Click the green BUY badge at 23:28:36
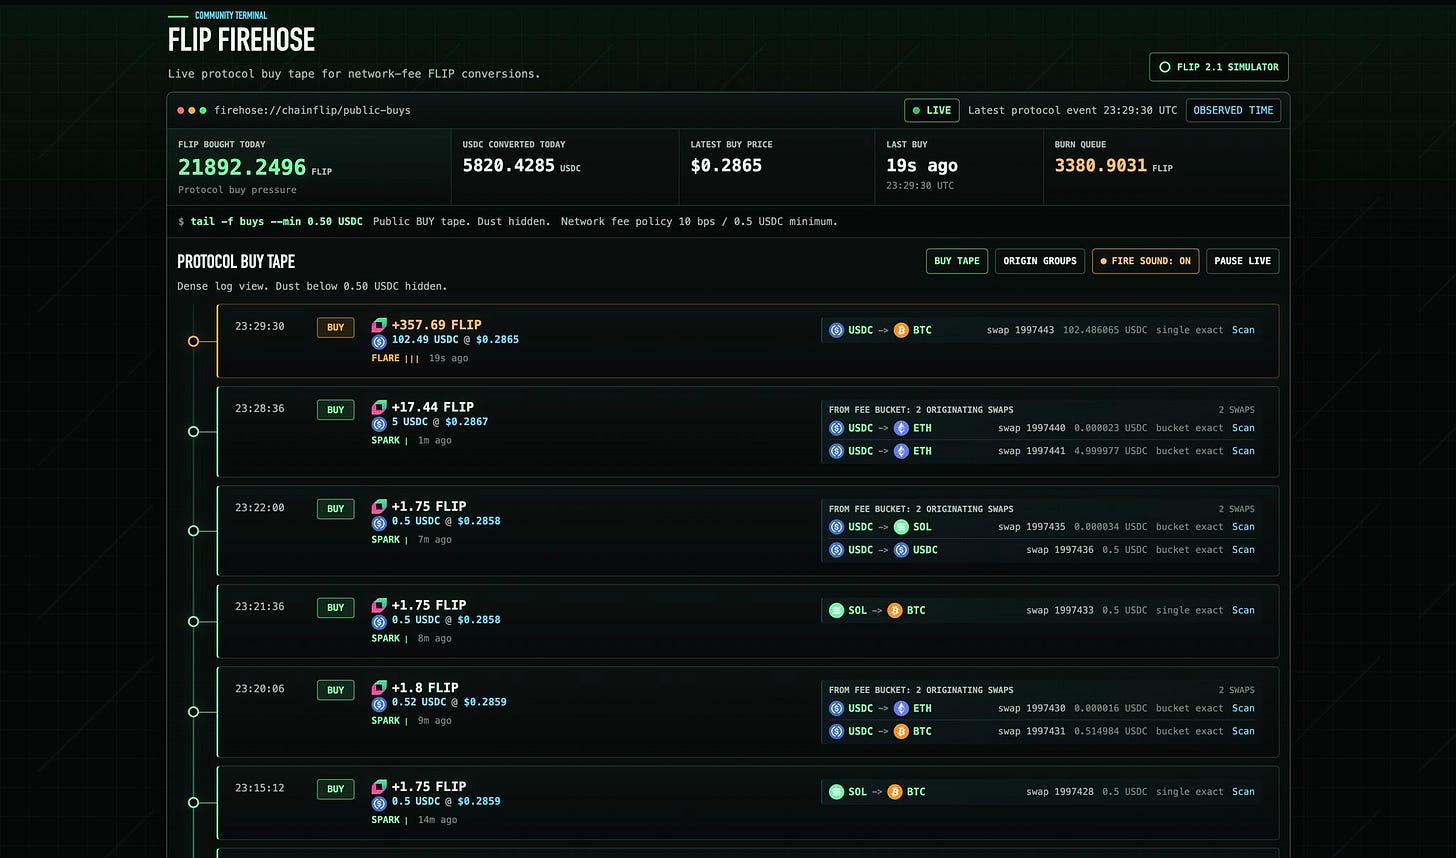 tap(335, 409)
